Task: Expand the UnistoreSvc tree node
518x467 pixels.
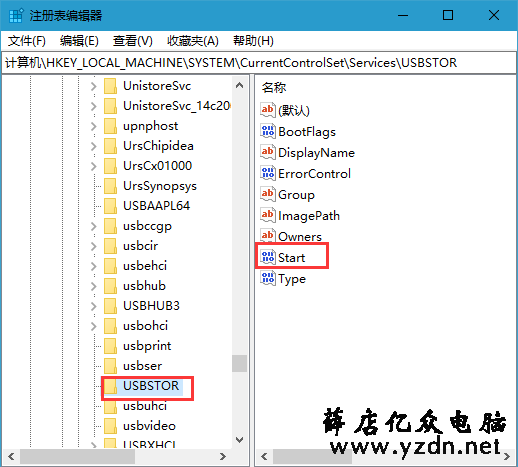Action: 94,86
